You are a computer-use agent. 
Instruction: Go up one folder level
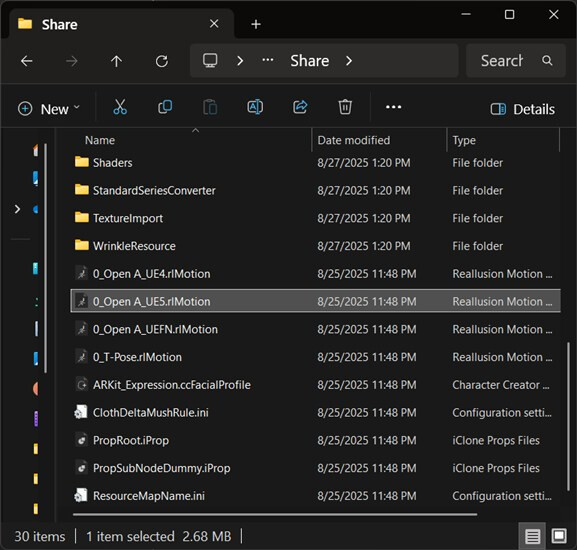click(116, 61)
